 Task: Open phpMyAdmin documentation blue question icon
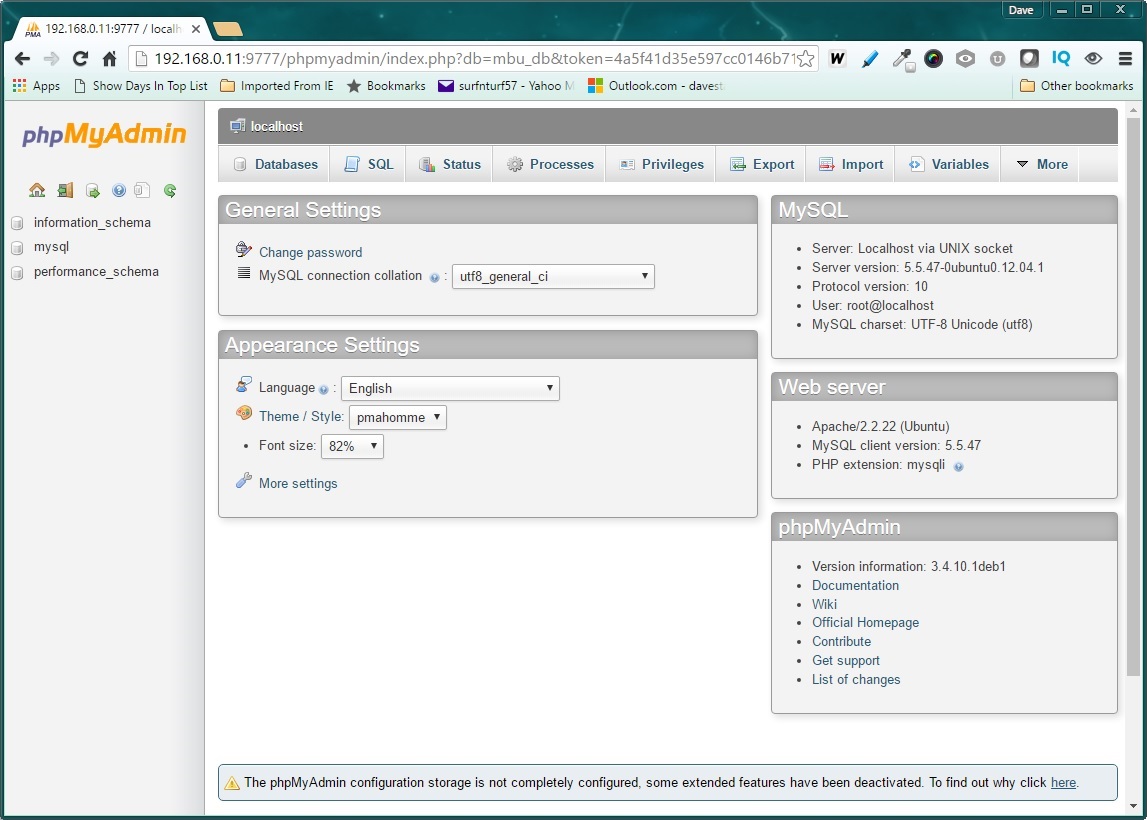click(x=119, y=191)
